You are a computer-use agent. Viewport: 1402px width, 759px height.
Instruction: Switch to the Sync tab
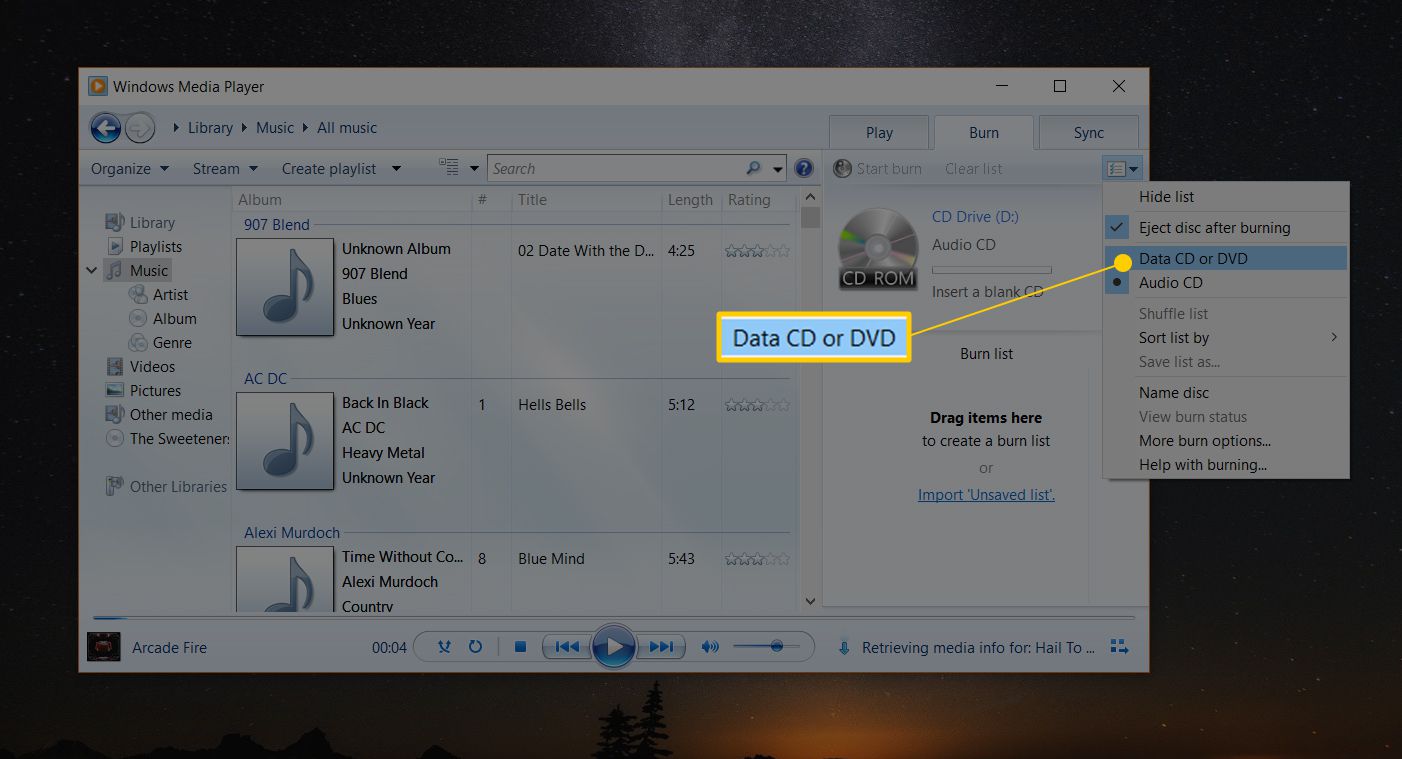pyautogui.click(x=1089, y=132)
